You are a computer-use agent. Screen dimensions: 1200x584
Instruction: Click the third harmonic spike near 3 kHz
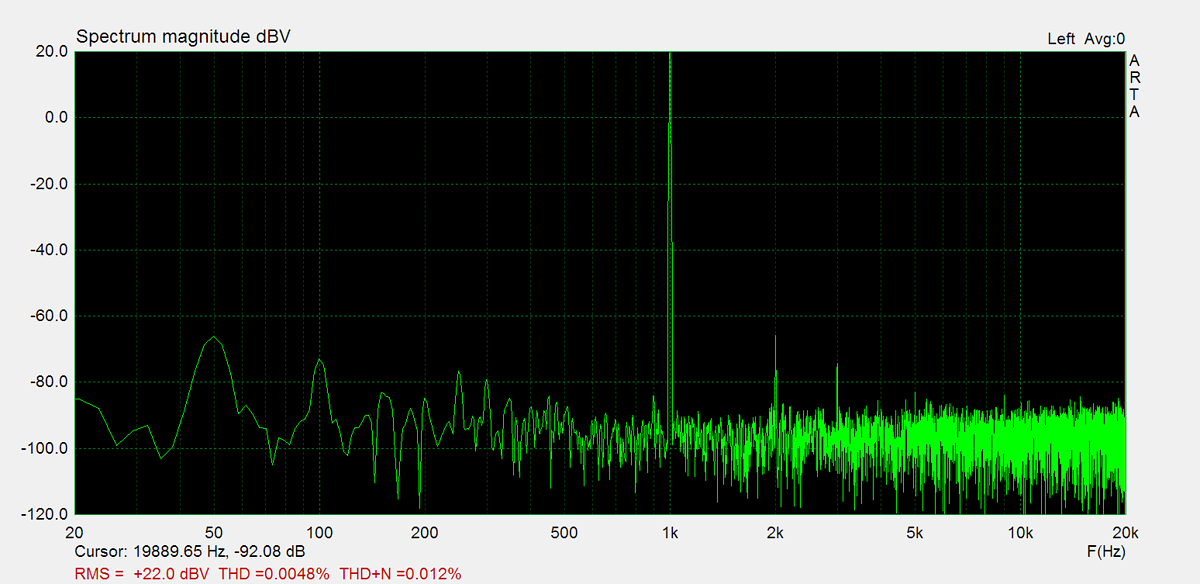837,368
